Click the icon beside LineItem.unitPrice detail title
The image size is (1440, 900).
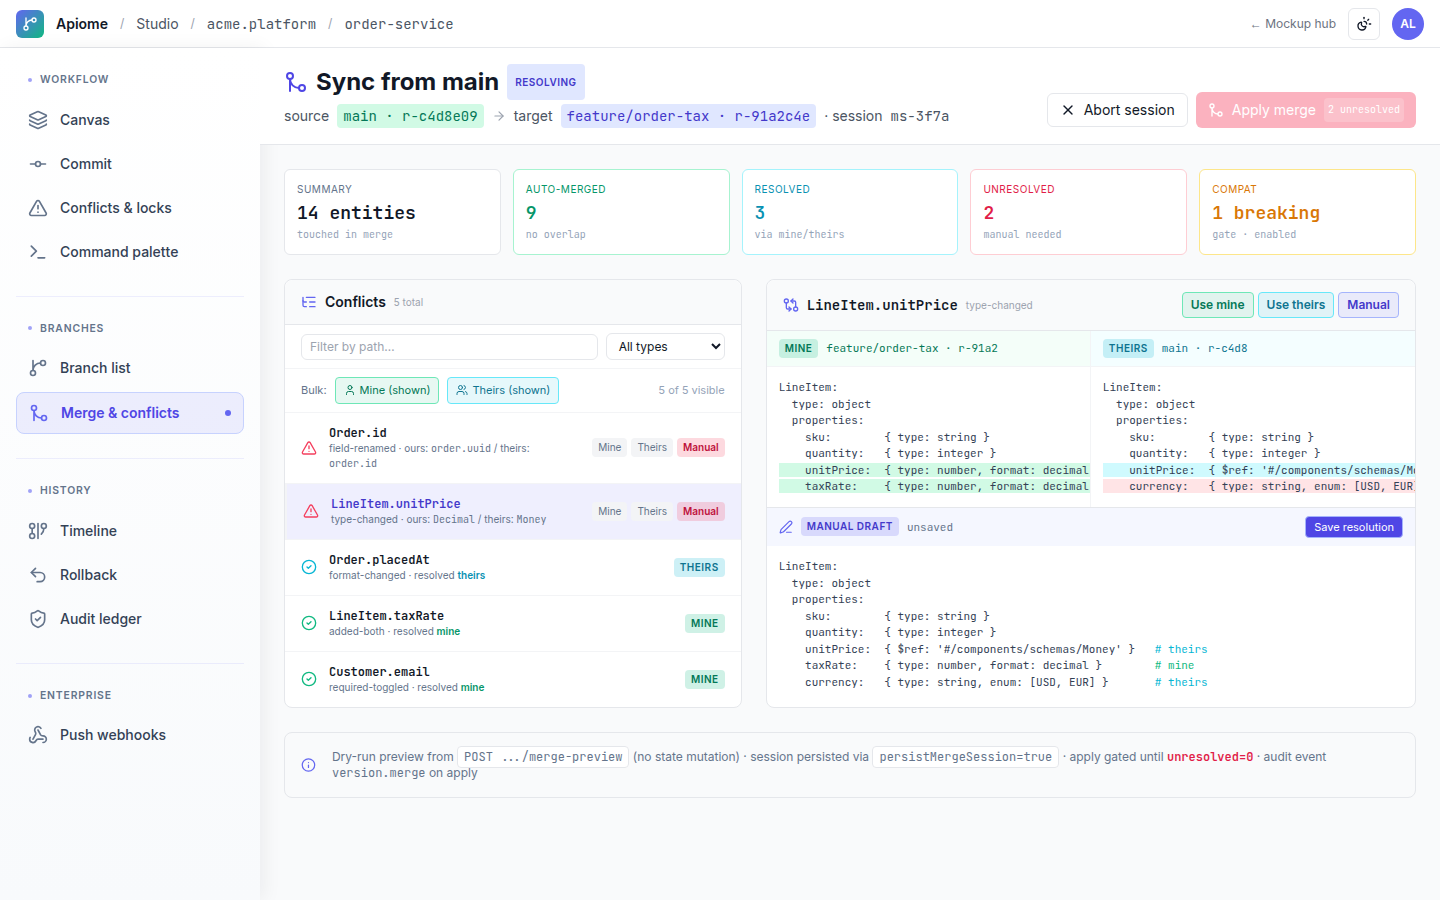(x=791, y=305)
